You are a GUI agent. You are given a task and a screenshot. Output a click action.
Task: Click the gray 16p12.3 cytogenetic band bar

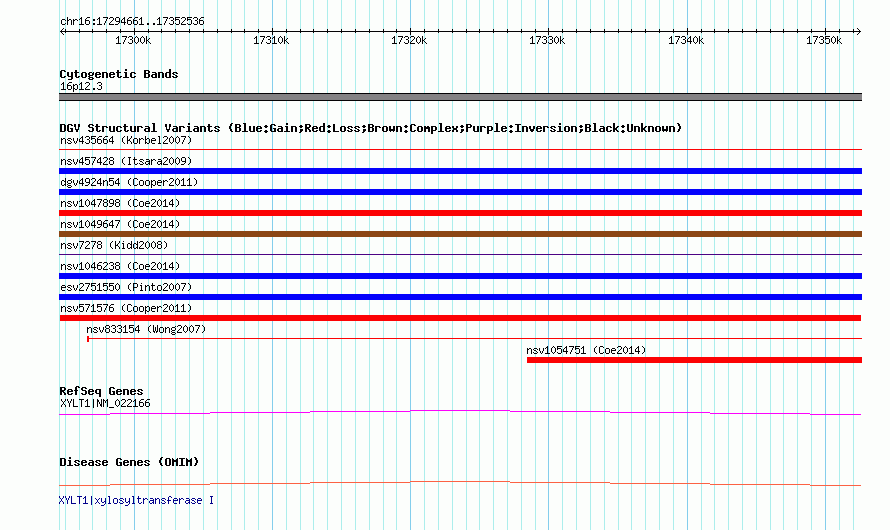(x=460, y=97)
